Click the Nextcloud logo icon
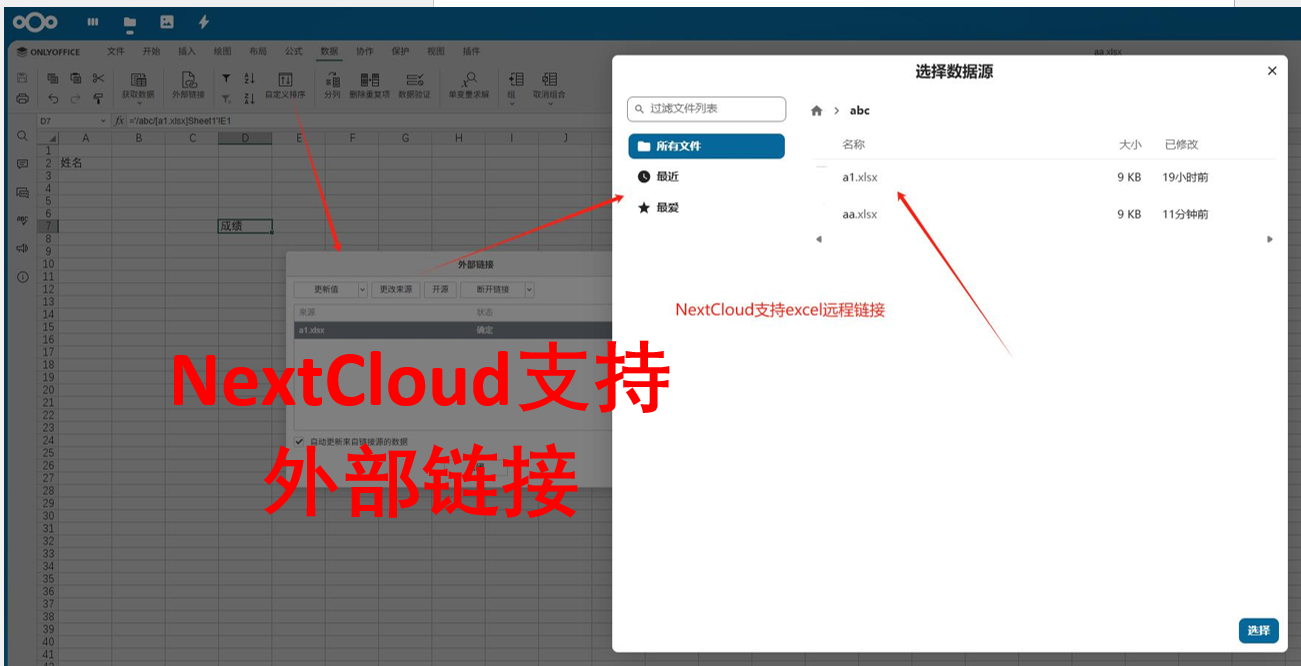The height and width of the screenshot is (666, 1301). (36, 22)
